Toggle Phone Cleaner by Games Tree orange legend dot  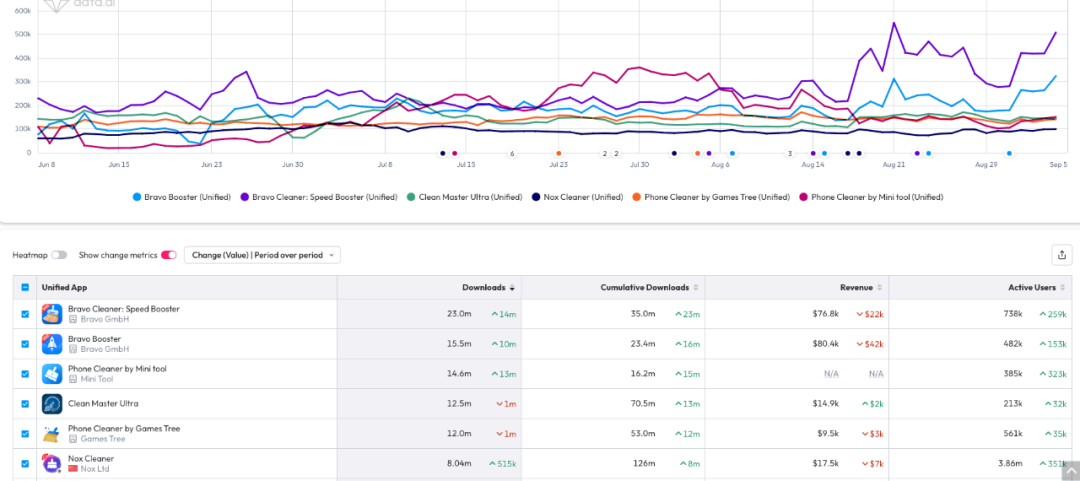(x=636, y=197)
